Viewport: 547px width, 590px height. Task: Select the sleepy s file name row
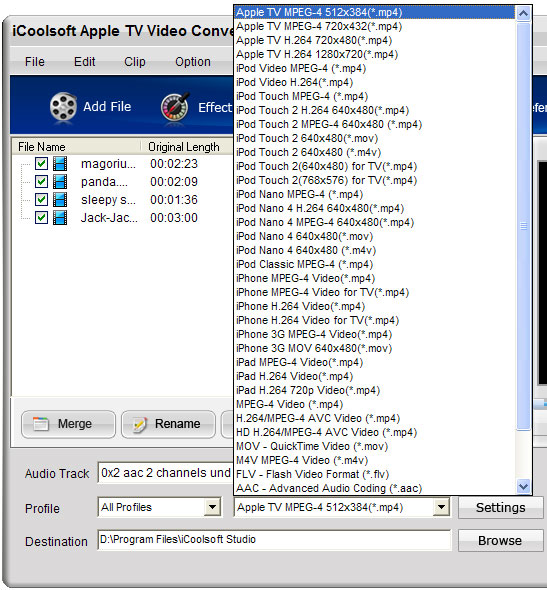pos(108,200)
